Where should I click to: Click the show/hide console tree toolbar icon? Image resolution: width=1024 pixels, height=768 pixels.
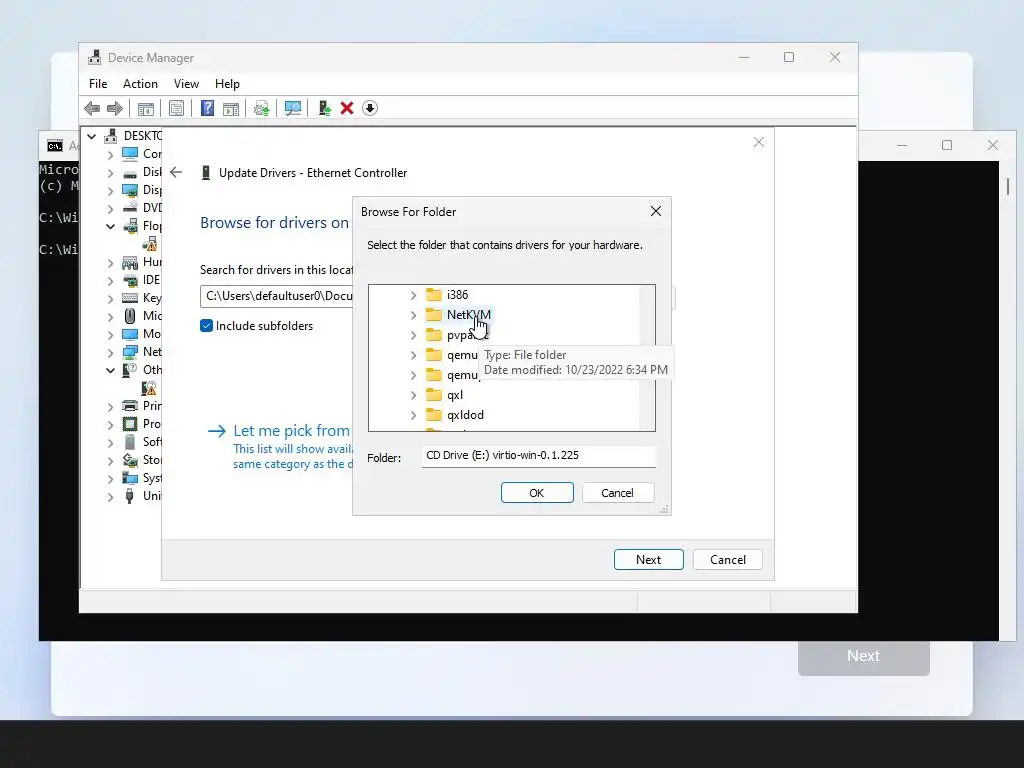point(146,108)
